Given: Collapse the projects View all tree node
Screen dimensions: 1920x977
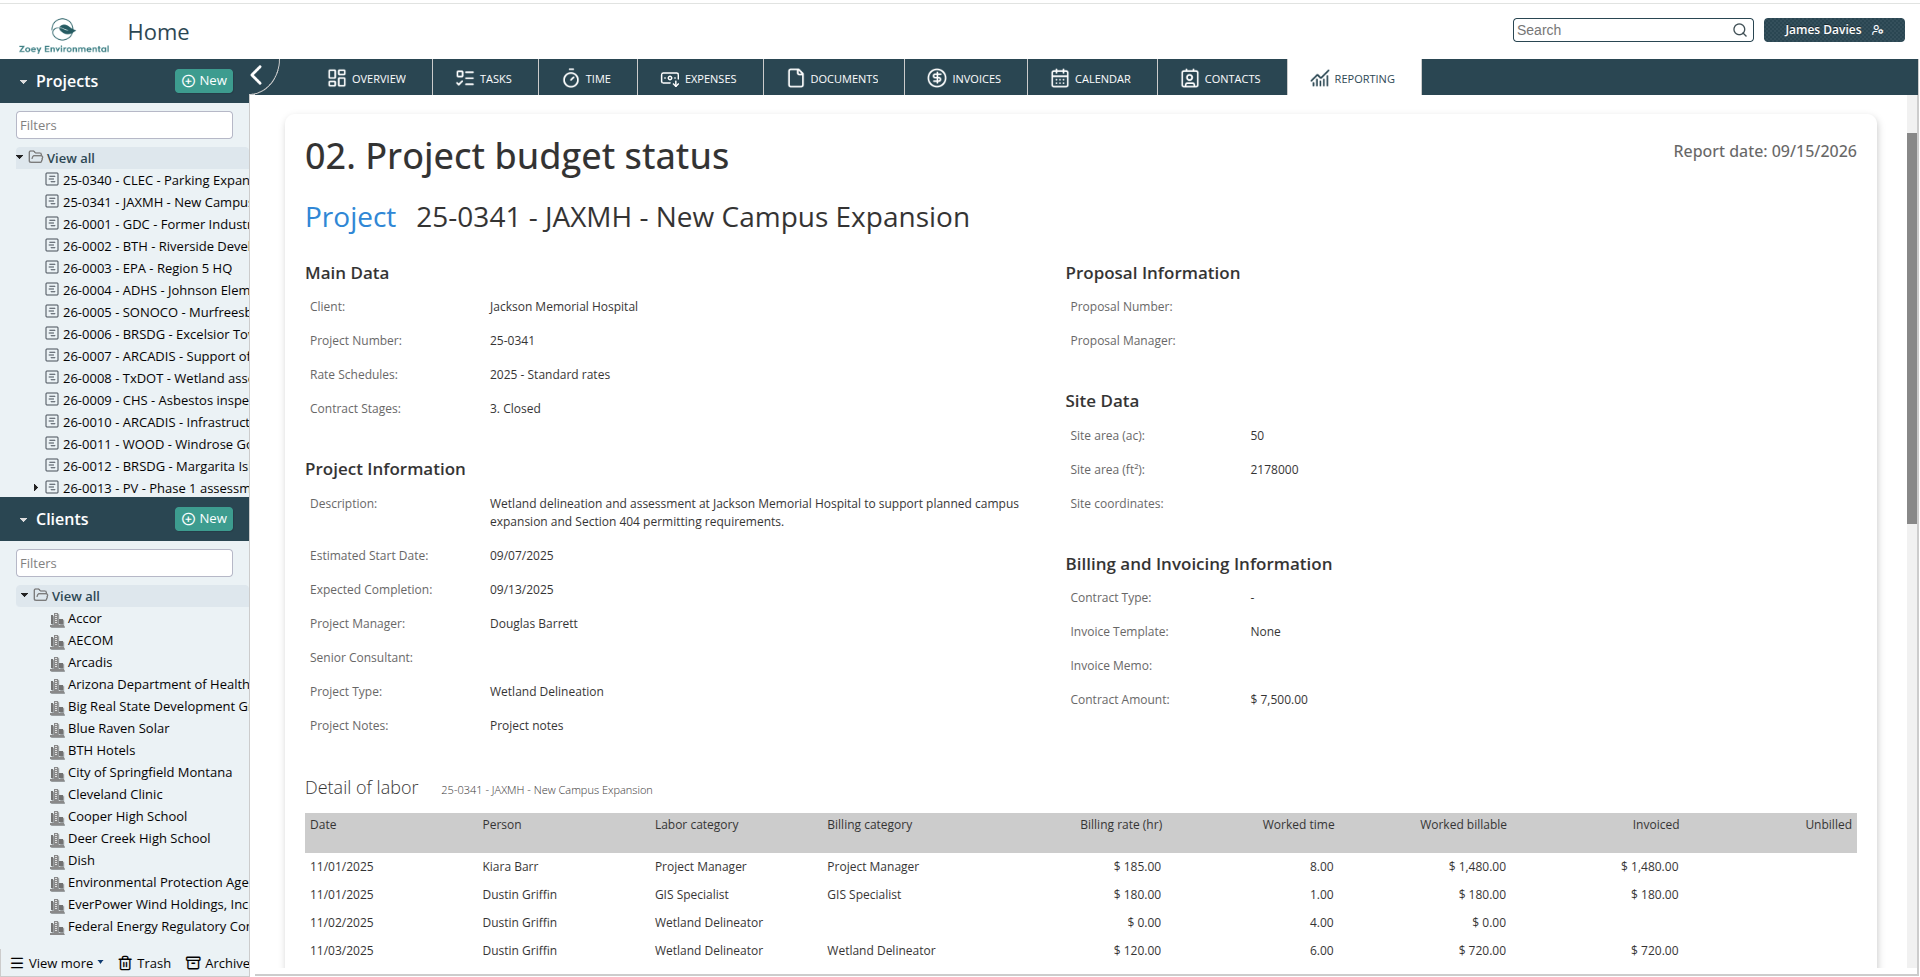Looking at the screenshot, I should coord(20,157).
